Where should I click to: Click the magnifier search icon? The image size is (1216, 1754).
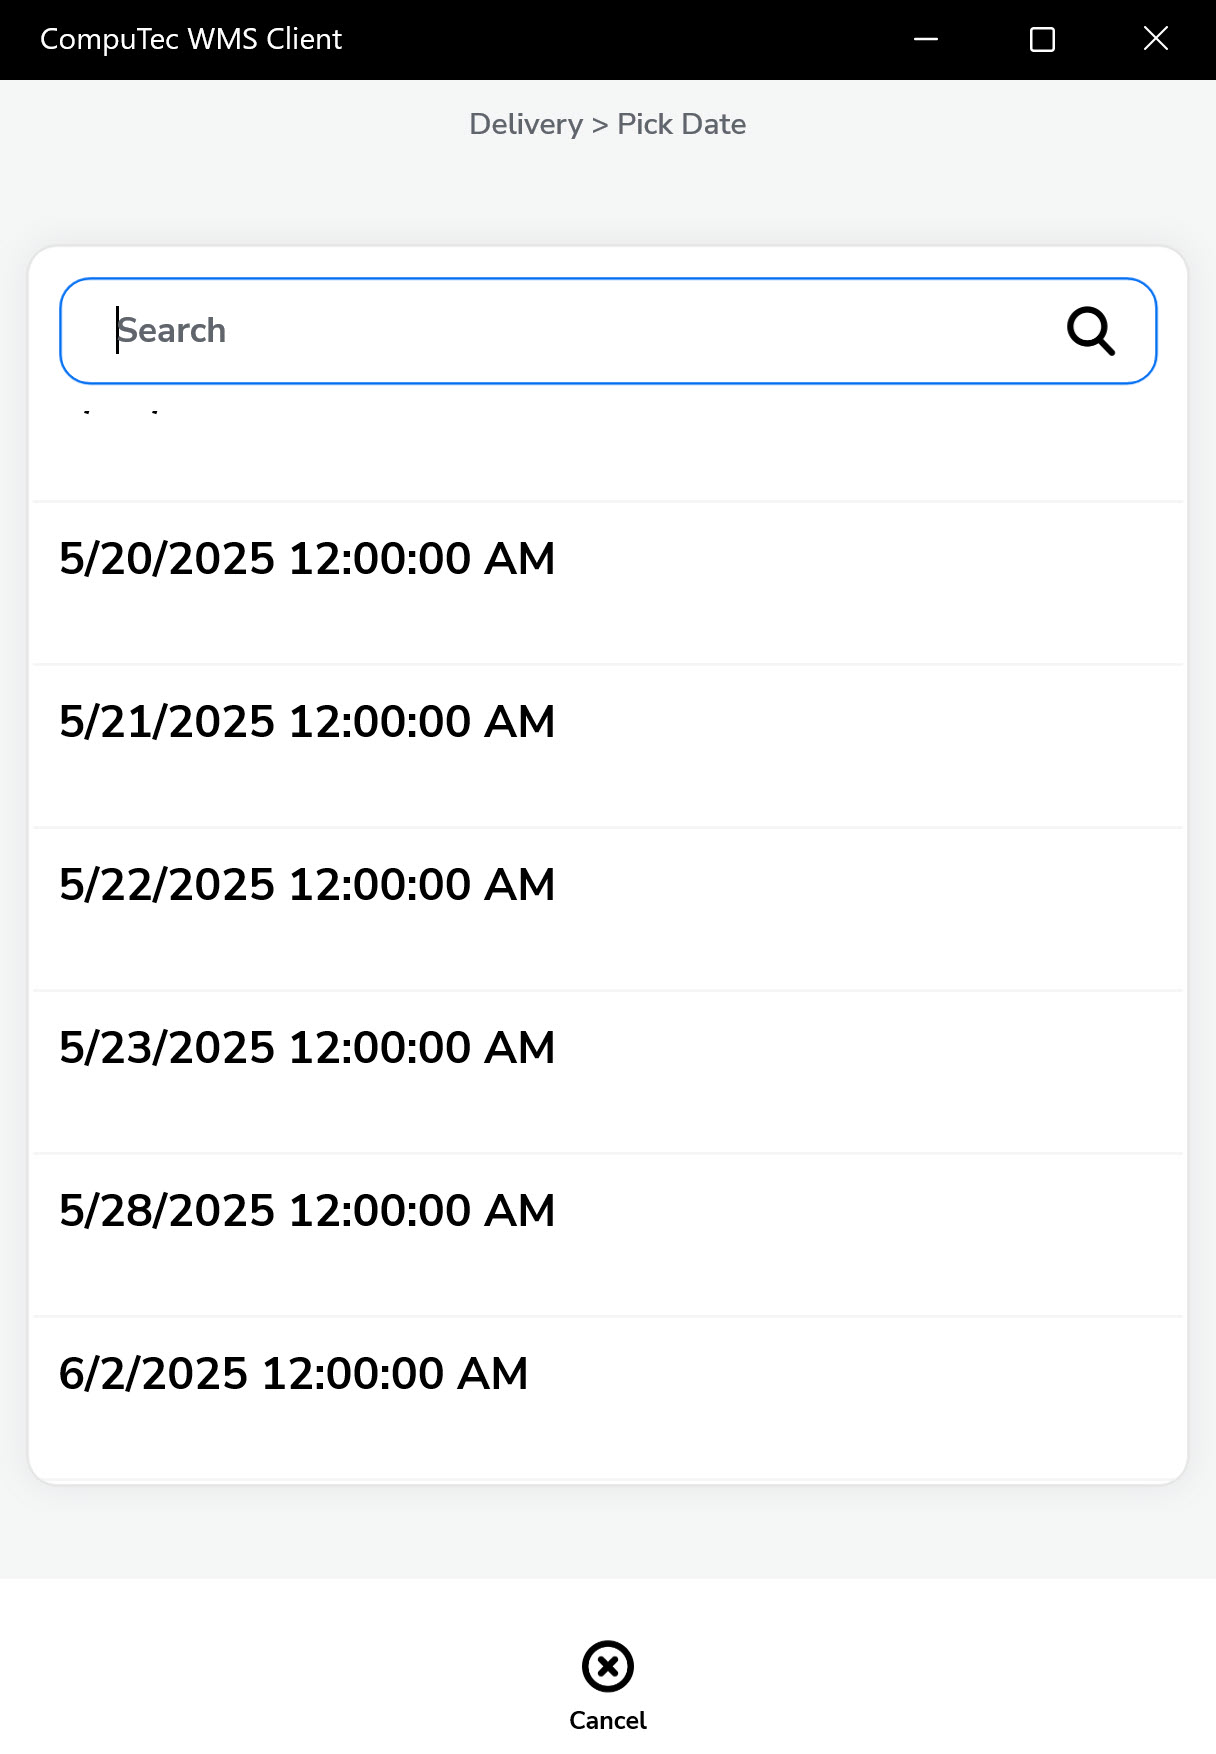(x=1090, y=331)
